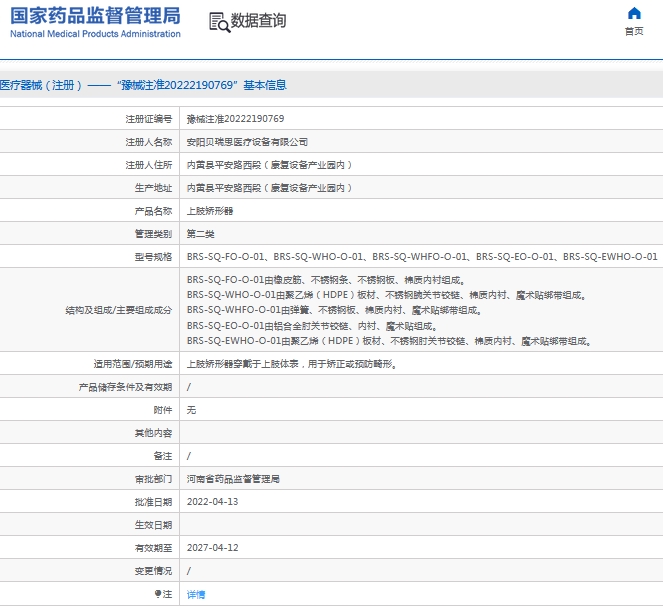Click the model spec value starting BRS-SQ-FO-O-01、BRS-SQ-WHO-O-01
The width and height of the screenshot is (663, 606).
point(422,257)
